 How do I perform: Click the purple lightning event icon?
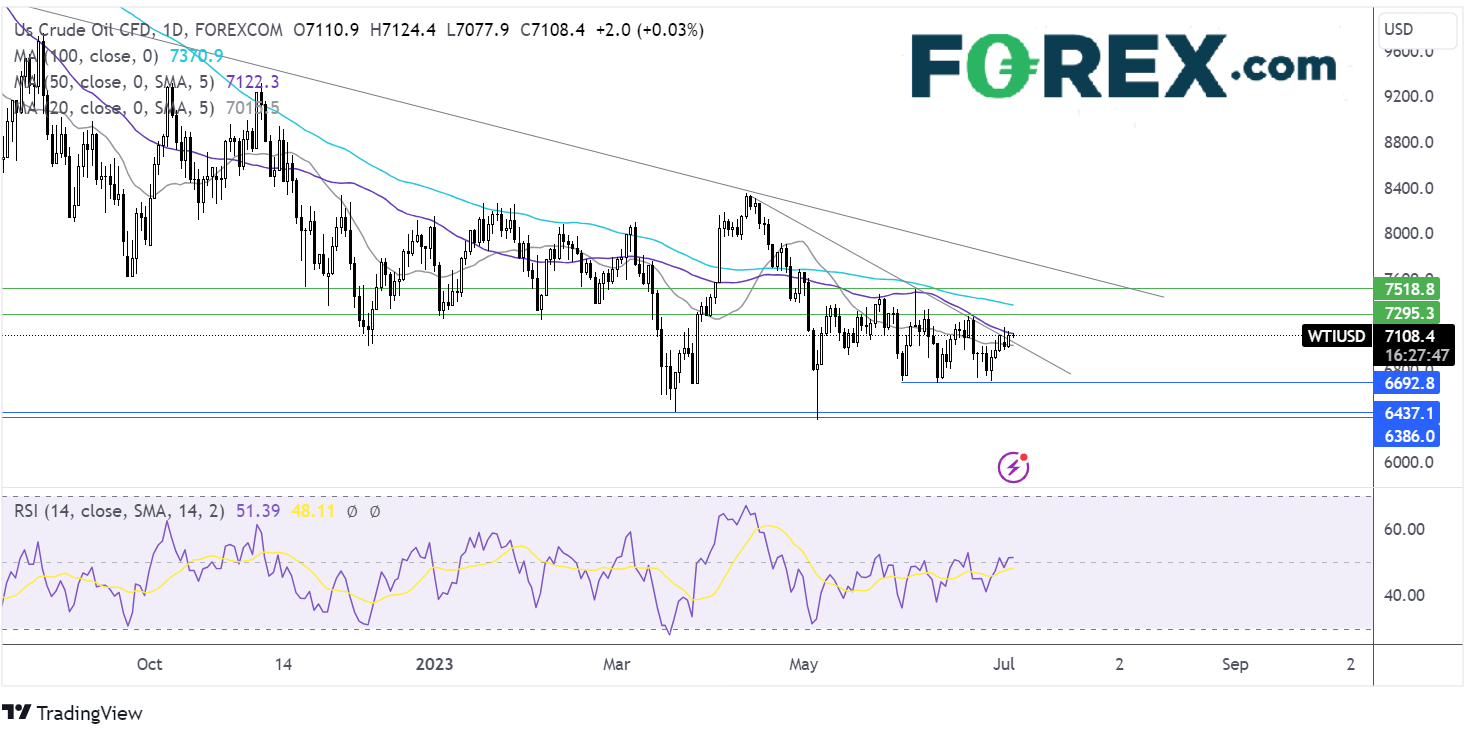[1014, 466]
